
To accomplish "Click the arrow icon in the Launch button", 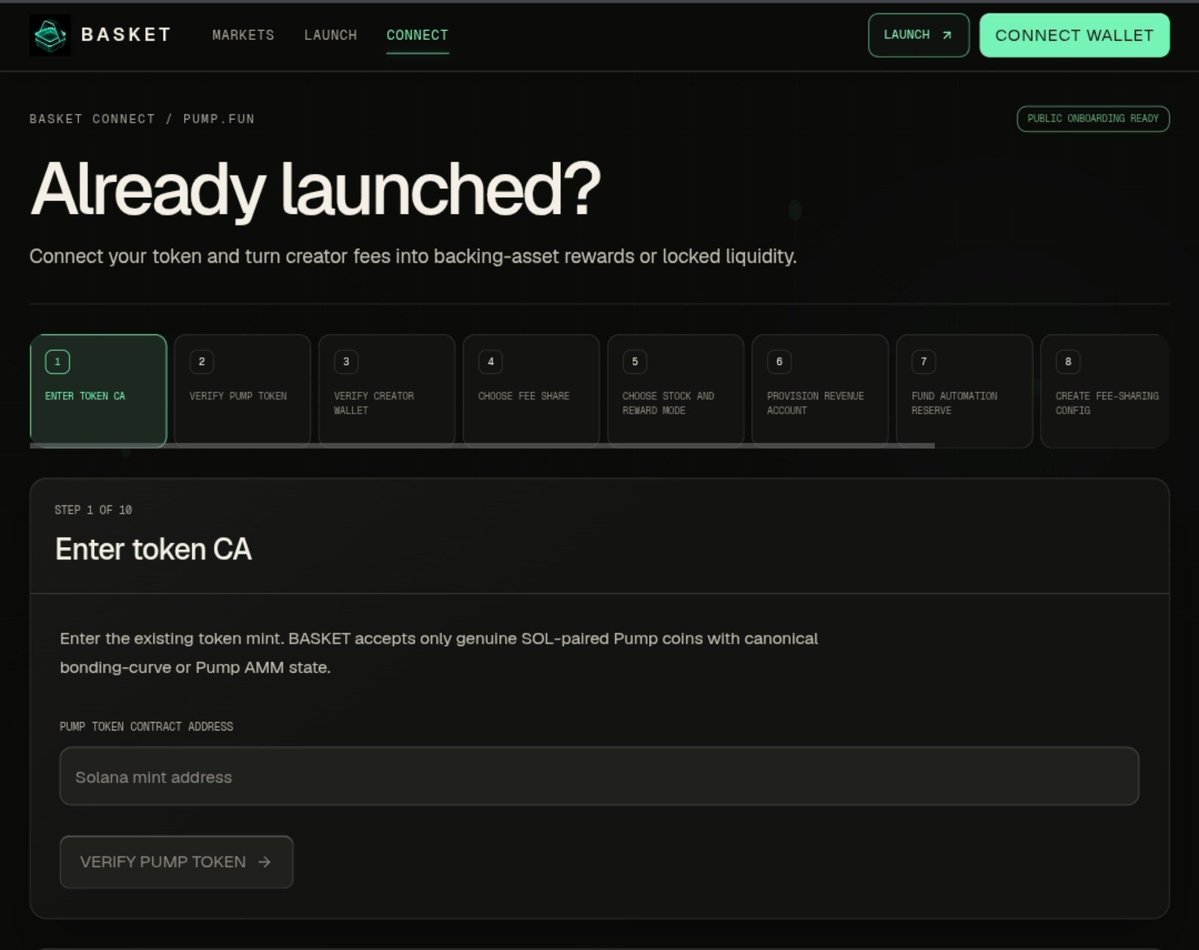I will point(947,35).
